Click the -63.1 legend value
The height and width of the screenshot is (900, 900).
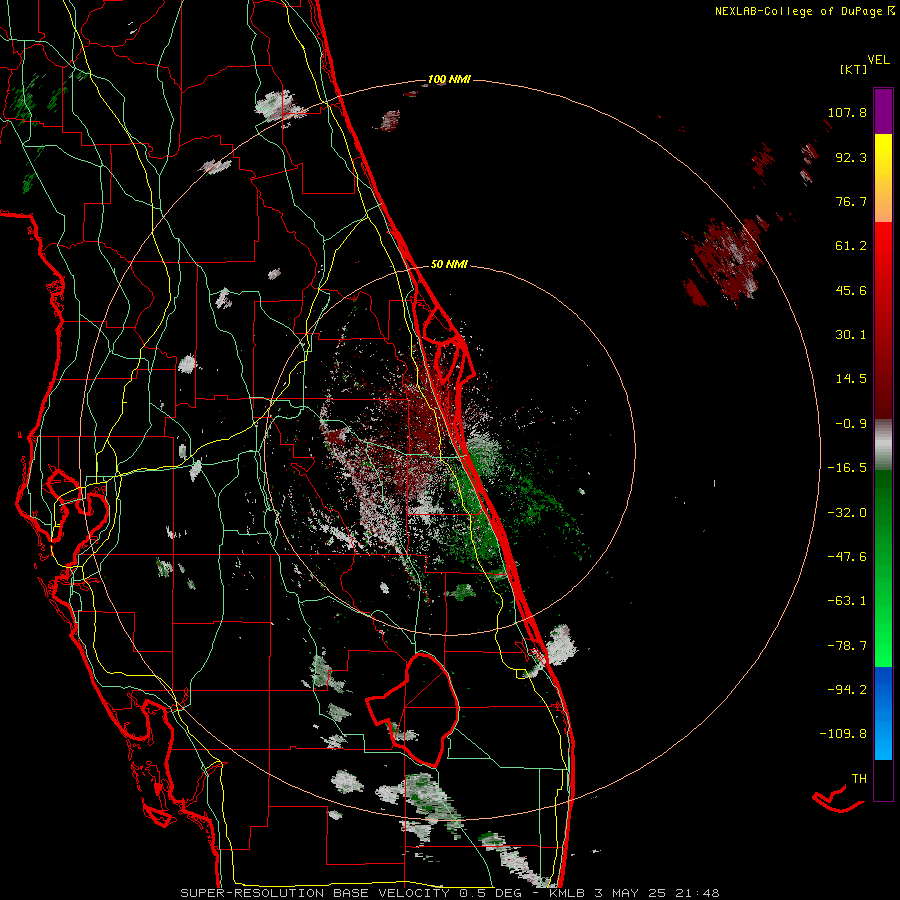847,601
